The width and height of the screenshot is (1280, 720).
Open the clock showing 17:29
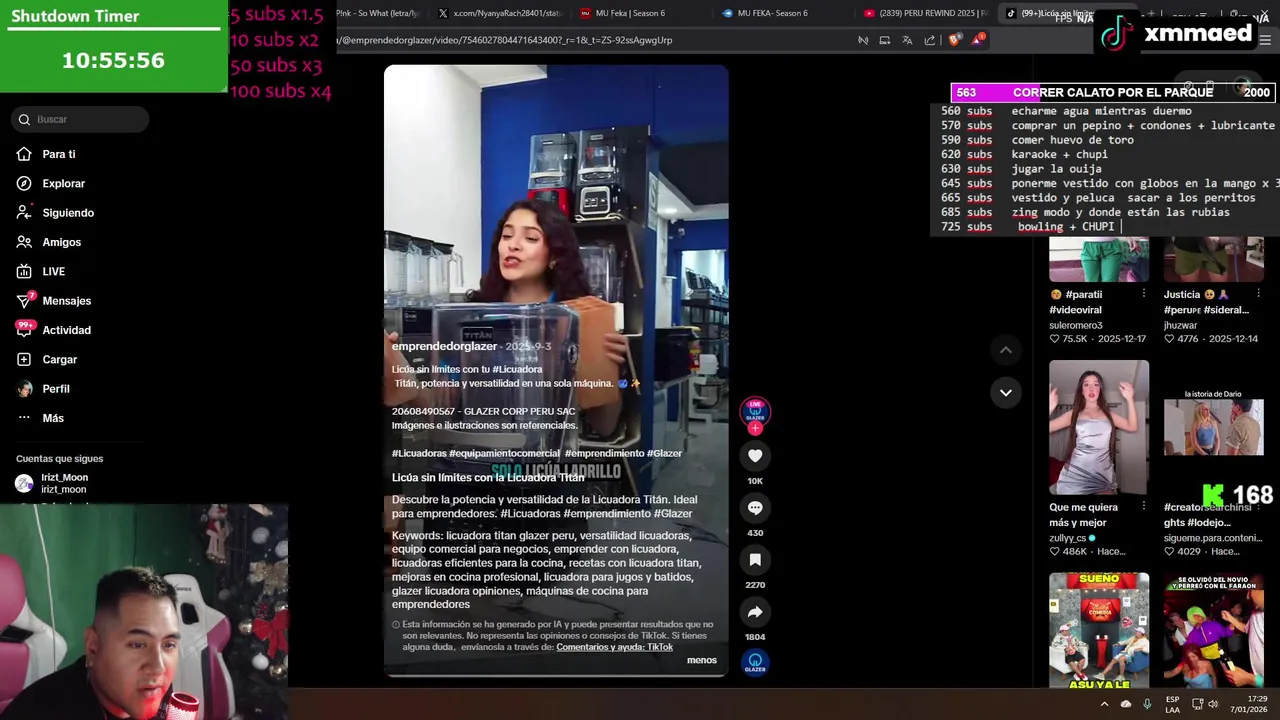1248,704
